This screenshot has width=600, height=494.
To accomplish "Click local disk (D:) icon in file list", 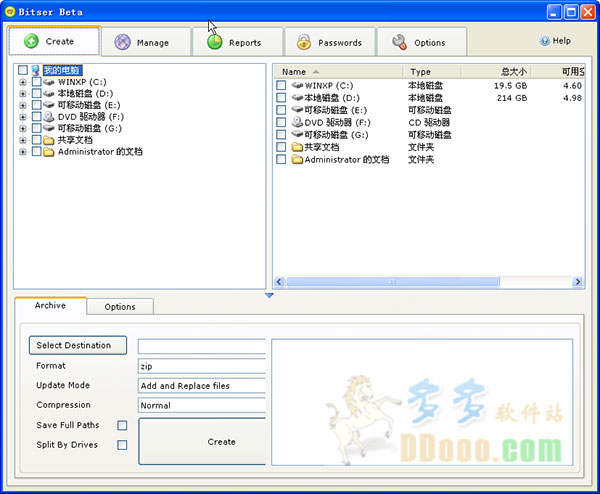I will click(x=297, y=98).
